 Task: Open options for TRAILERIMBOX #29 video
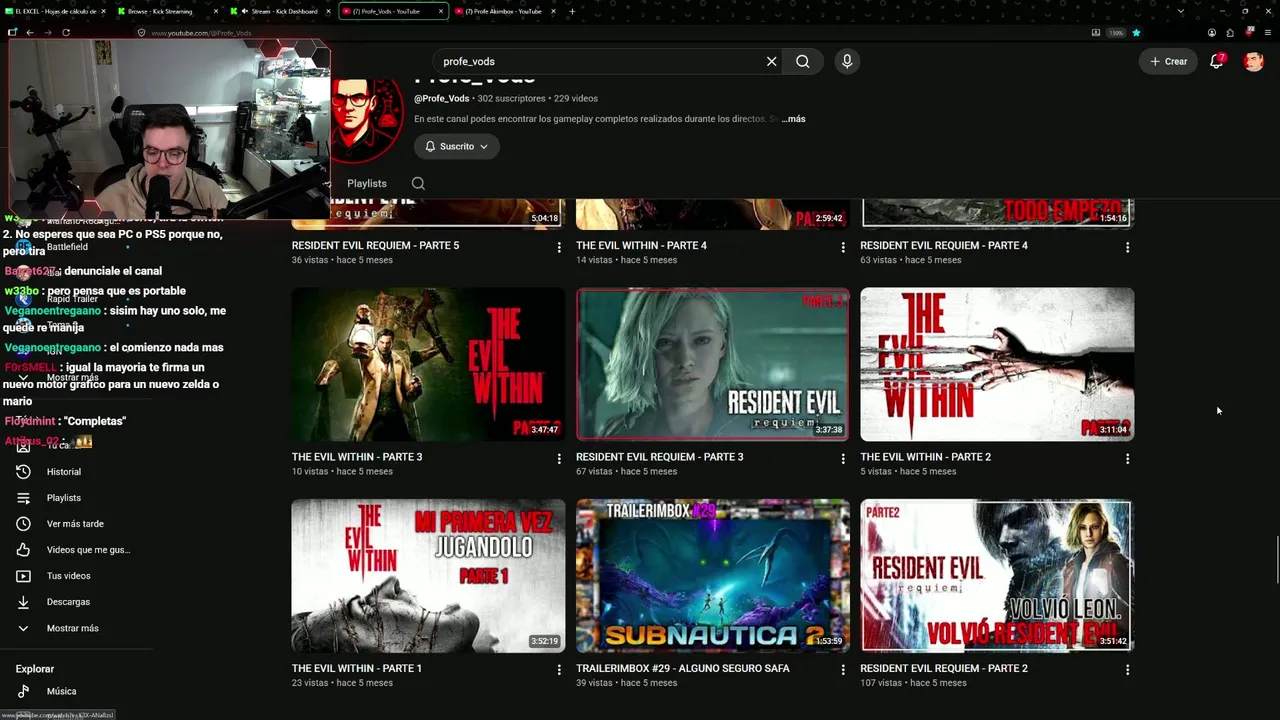[843, 670]
